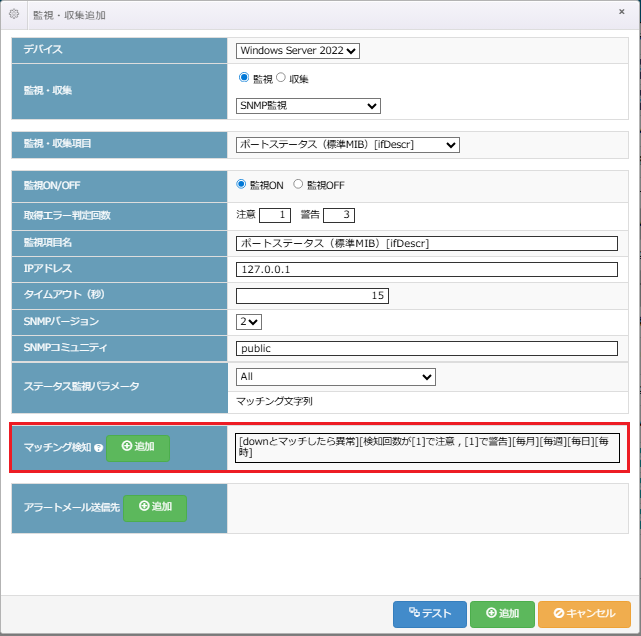Viewport: 641px width, 636px height.
Task: Click the 追加 button for マッチング検知
Action: point(138,447)
